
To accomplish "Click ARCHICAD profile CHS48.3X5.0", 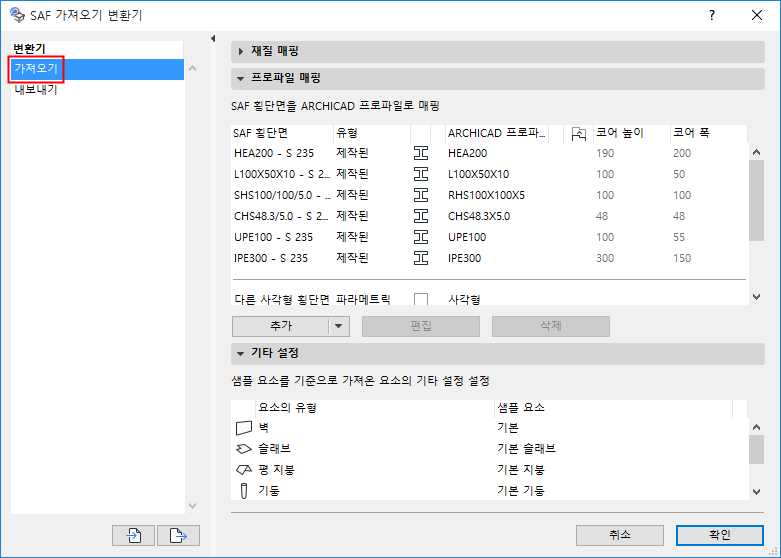I will coord(479,216).
